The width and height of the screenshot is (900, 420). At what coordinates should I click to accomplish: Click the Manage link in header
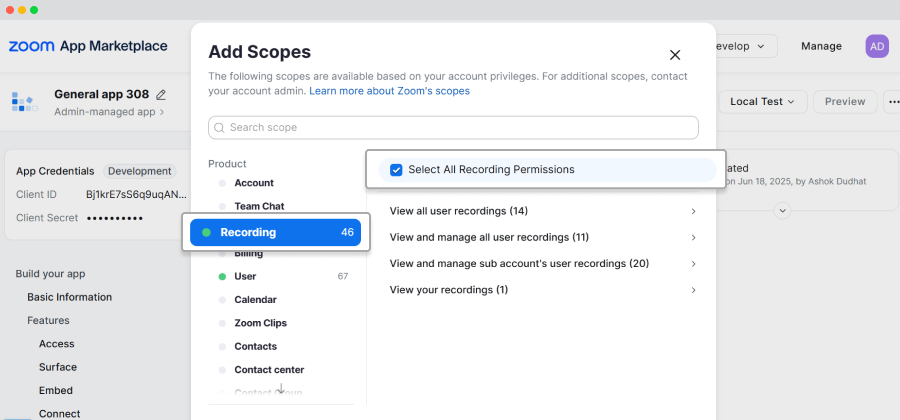point(821,46)
